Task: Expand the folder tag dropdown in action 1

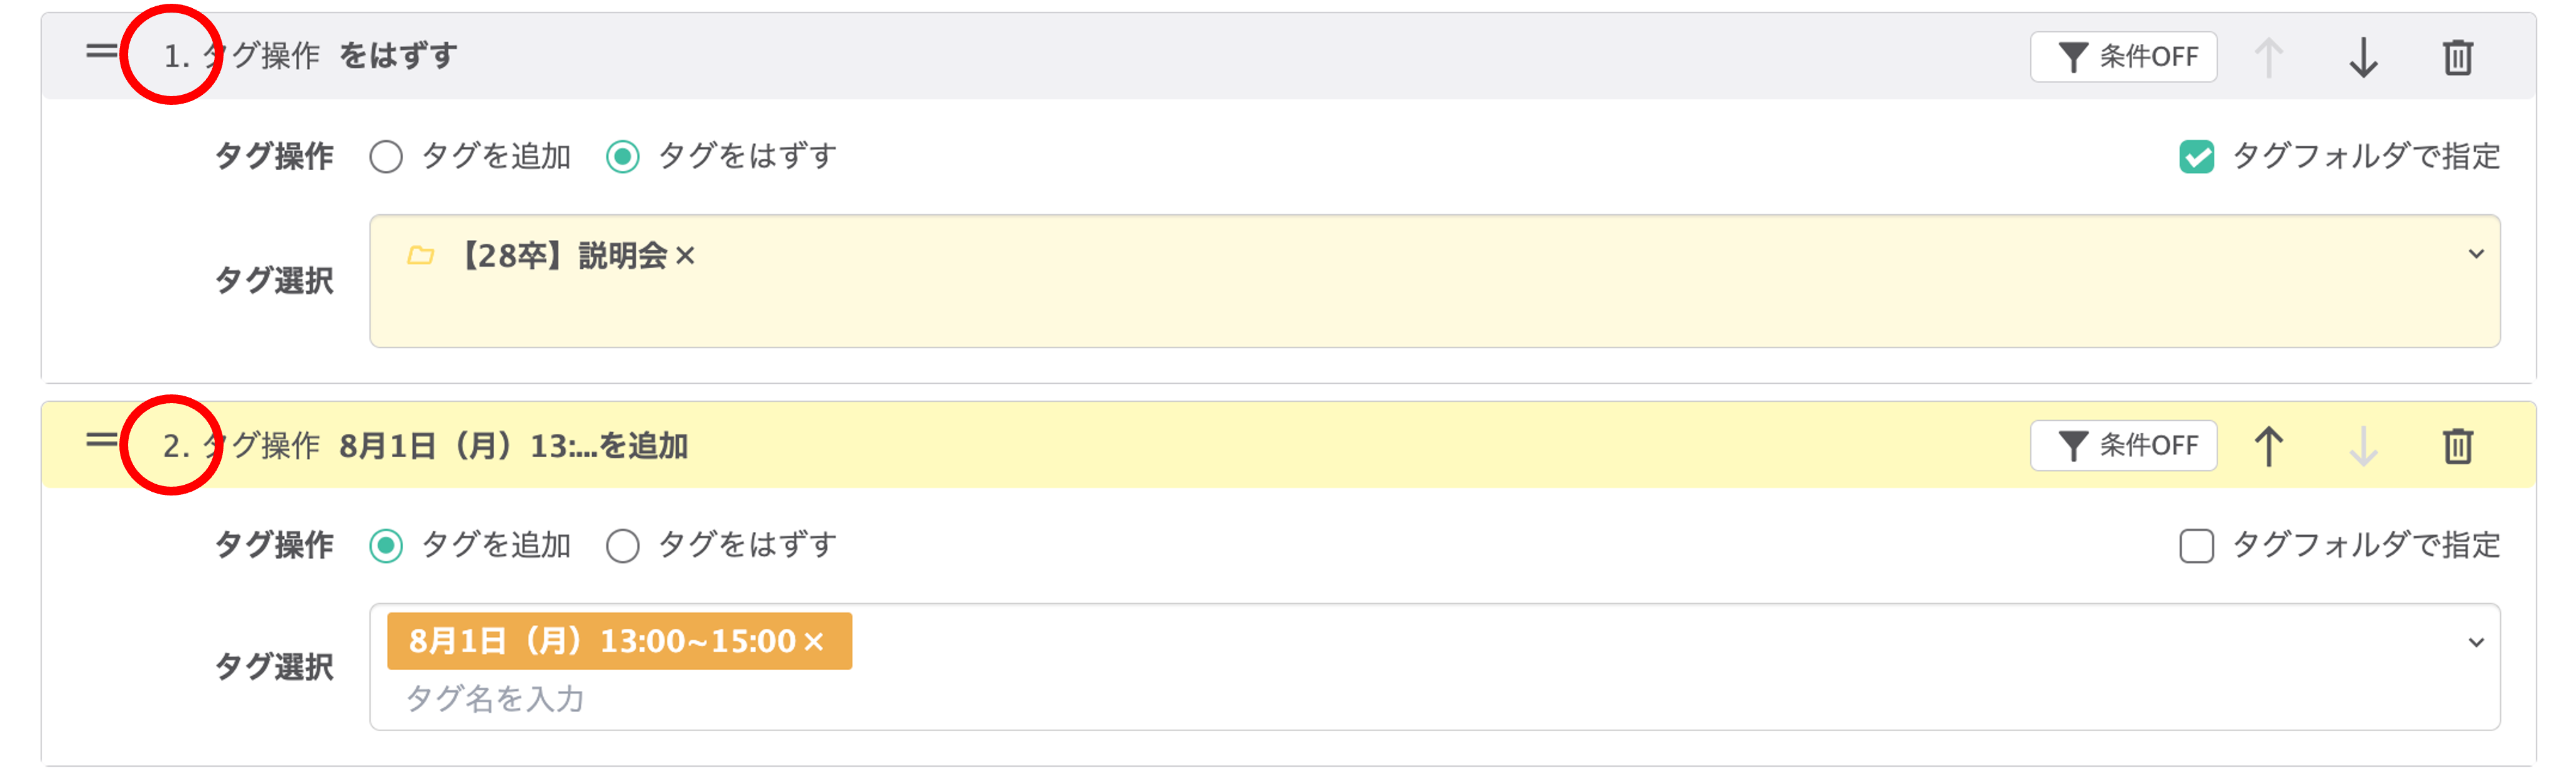Action: [2475, 254]
